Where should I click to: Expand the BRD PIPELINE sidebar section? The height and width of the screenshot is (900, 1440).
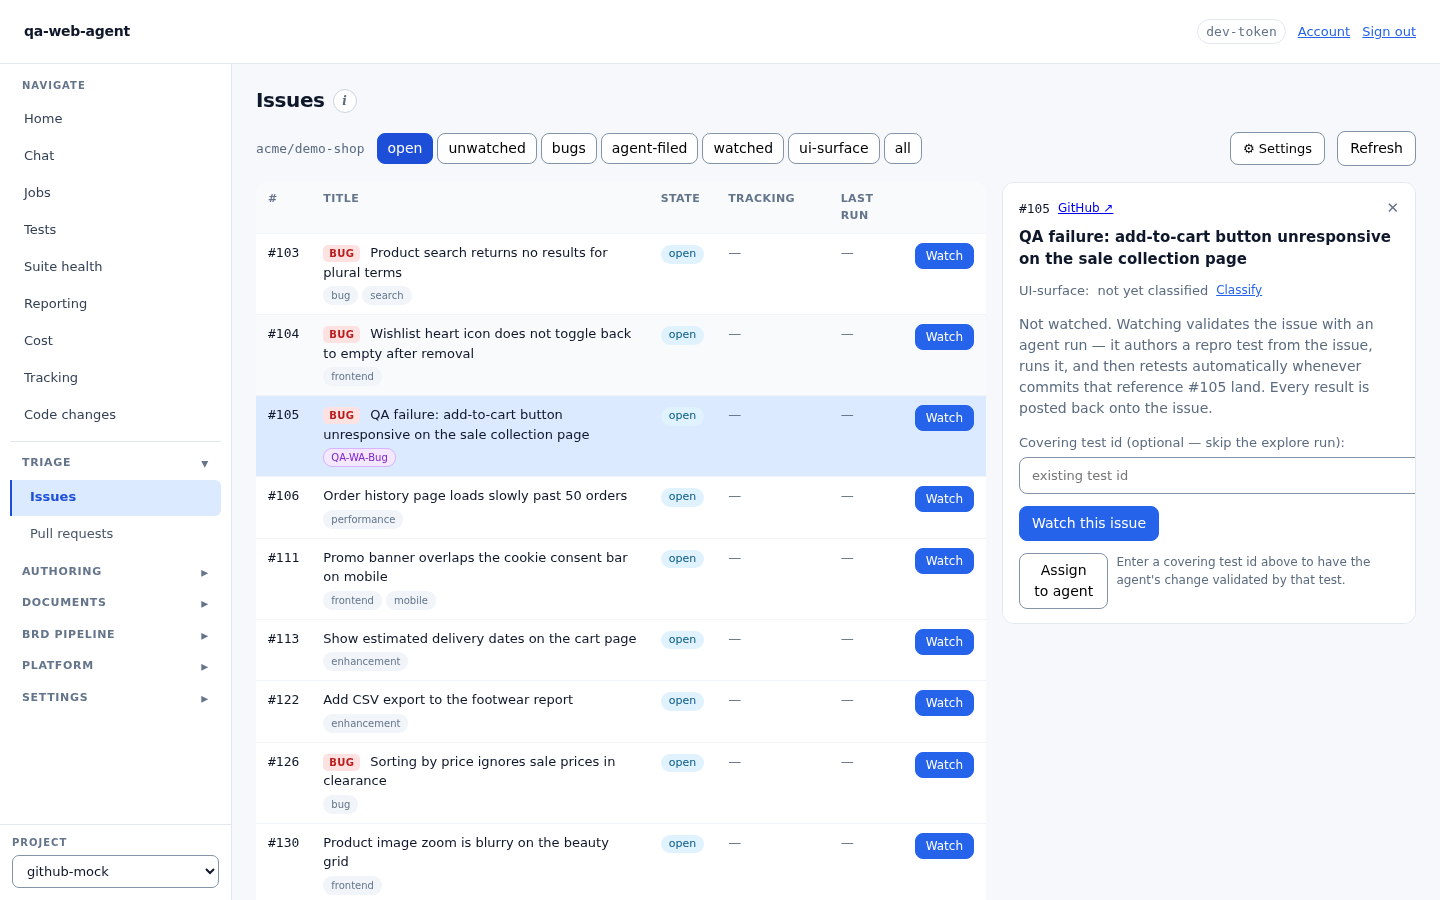click(115, 635)
